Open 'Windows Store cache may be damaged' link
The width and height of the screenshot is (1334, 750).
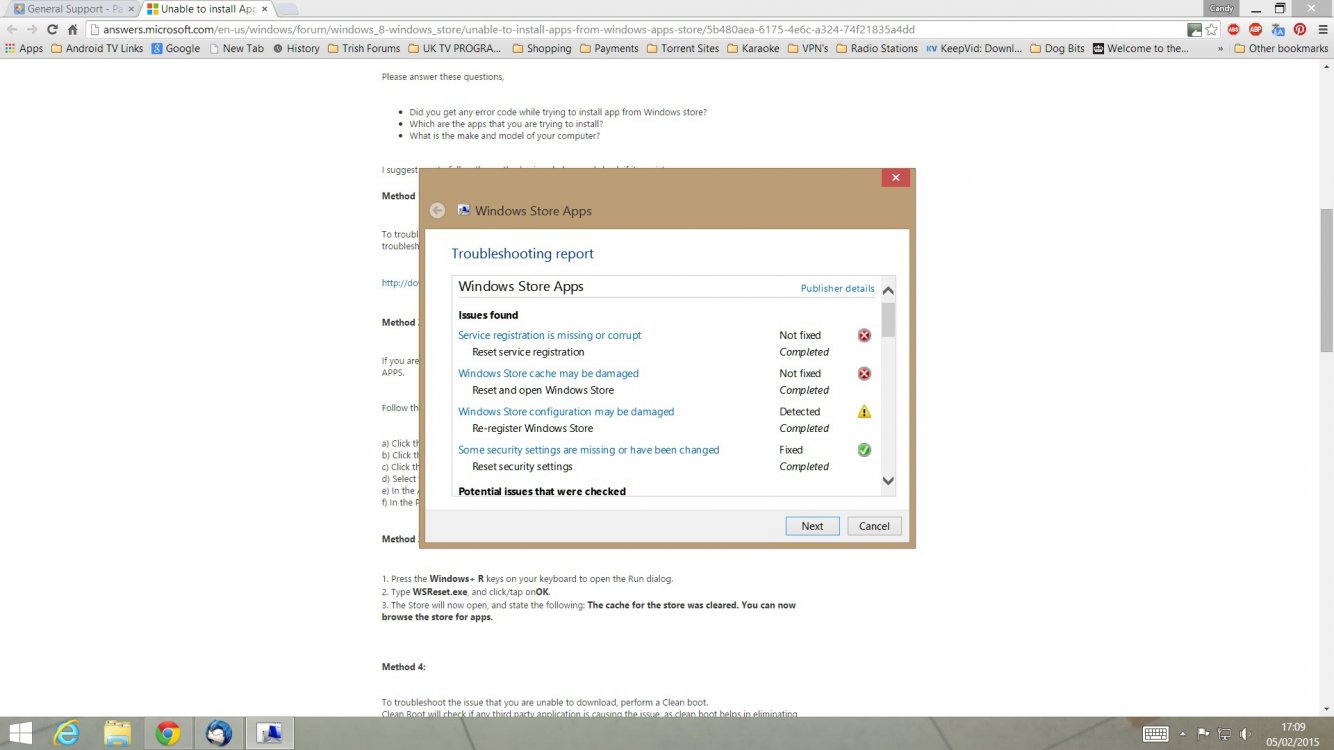coord(548,373)
